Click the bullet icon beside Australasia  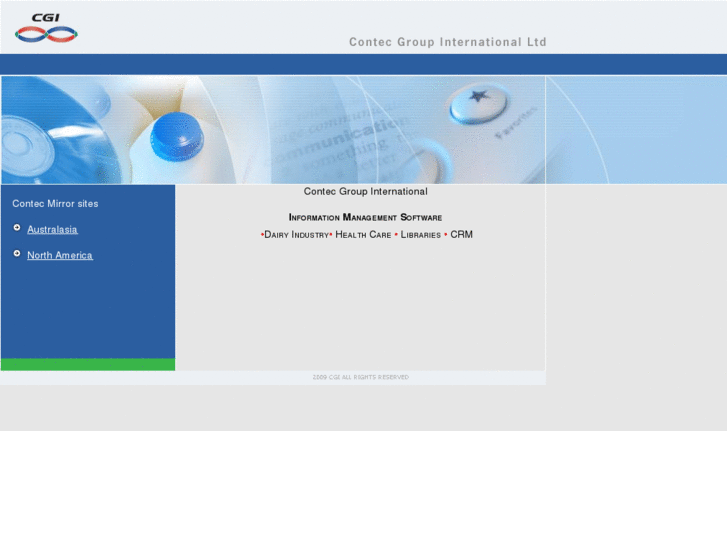pos(17,228)
